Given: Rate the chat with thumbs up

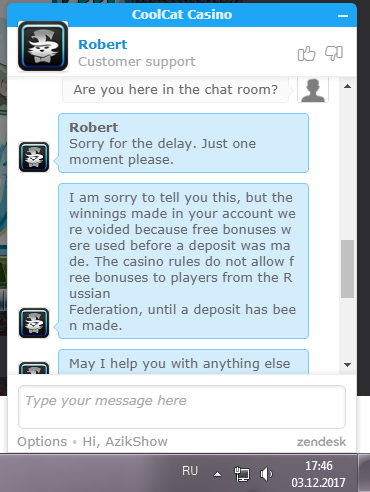Looking at the screenshot, I should coord(306,54).
